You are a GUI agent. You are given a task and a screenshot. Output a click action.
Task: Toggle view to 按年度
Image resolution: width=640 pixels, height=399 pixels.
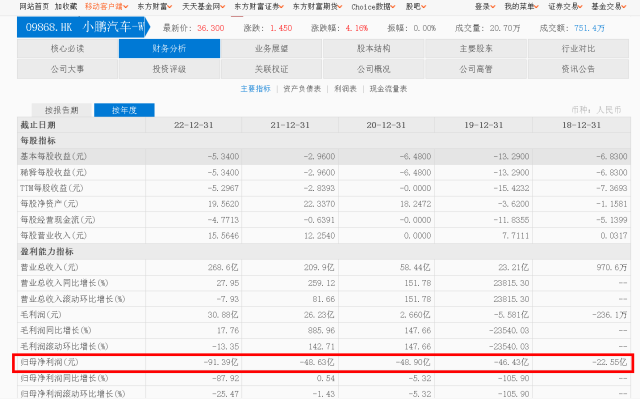pos(124,110)
